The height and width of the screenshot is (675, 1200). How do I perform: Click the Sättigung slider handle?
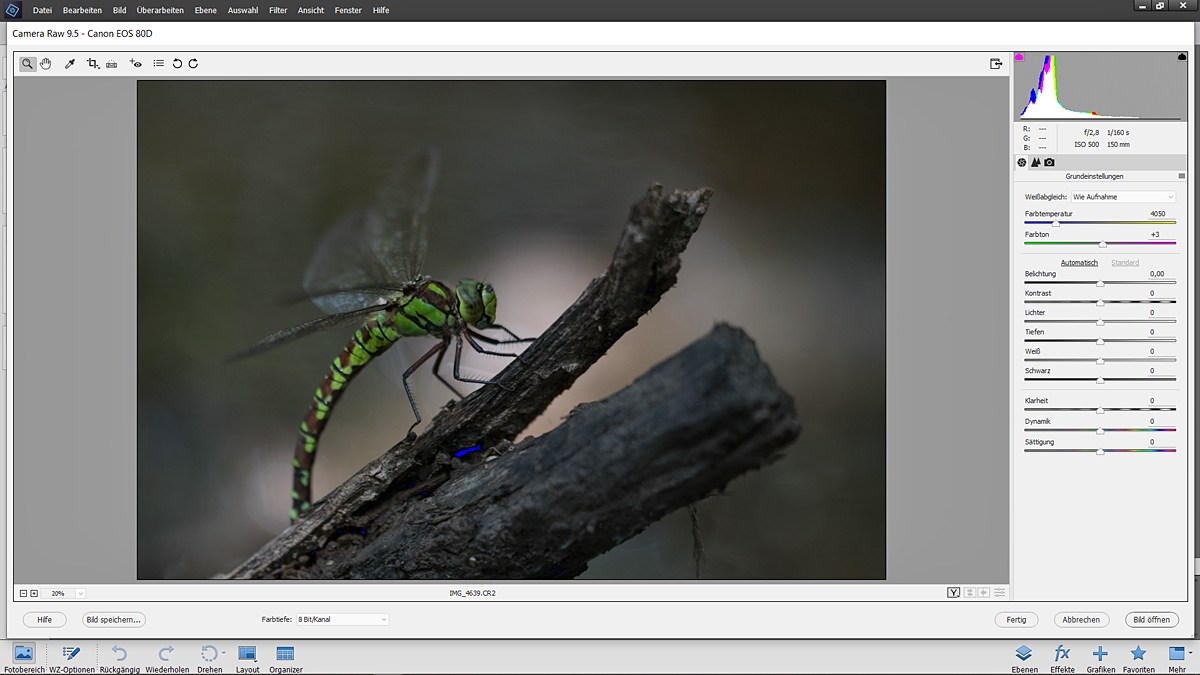[x=1100, y=451]
